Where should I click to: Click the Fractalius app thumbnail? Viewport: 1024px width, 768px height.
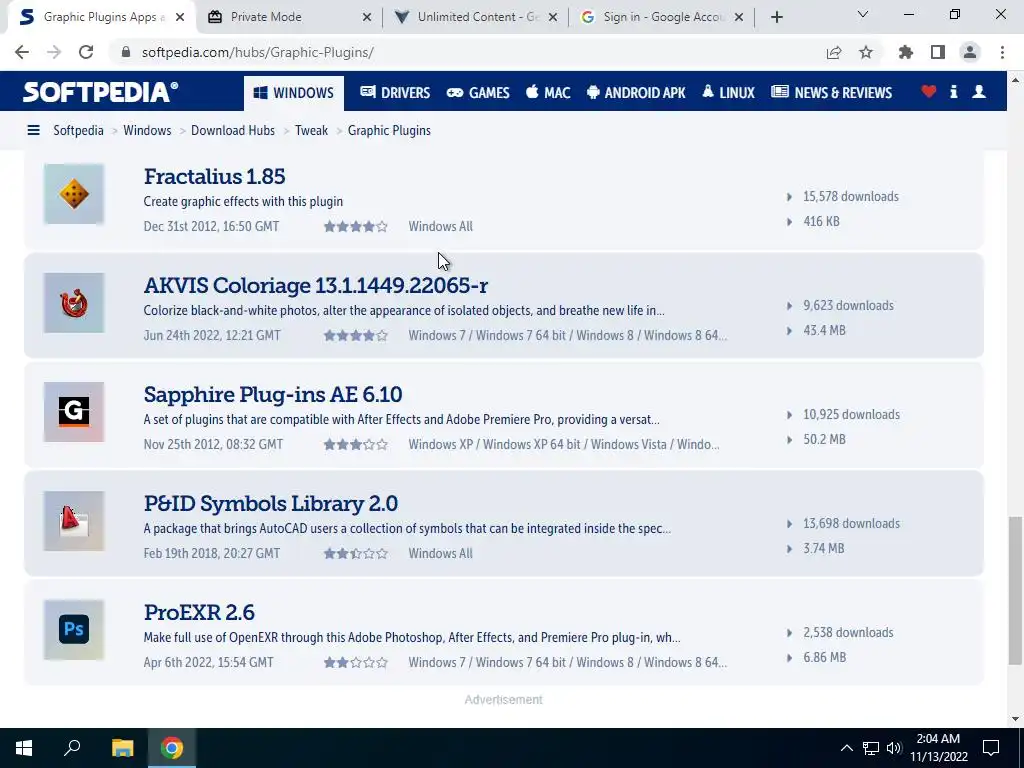(x=74, y=194)
